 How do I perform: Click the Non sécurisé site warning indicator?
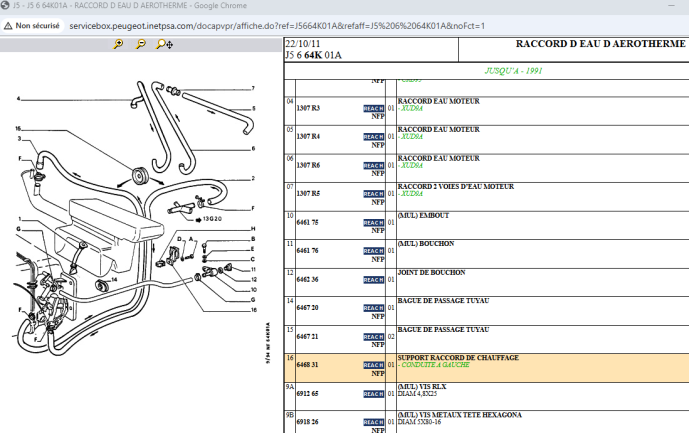tap(33, 24)
